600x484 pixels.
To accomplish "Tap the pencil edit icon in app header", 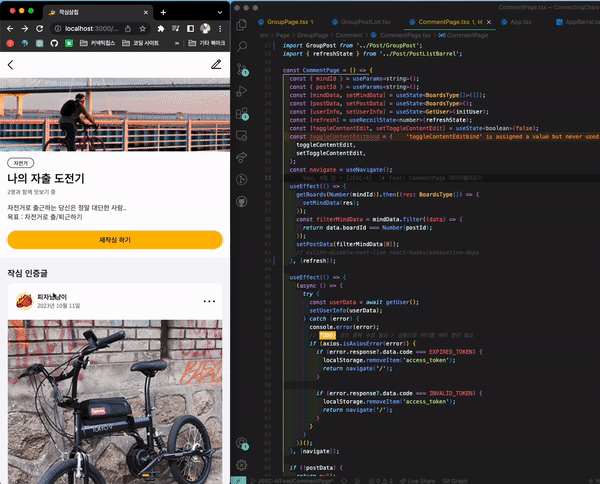I will 216,64.
